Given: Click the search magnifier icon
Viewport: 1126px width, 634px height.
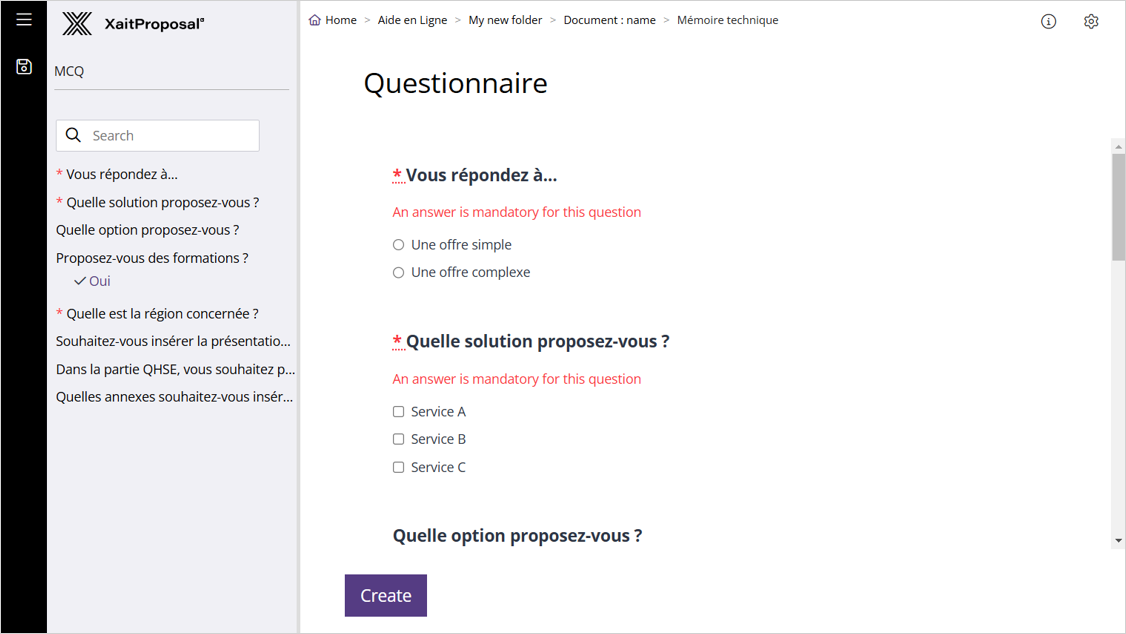Looking at the screenshot, I should (74, 135).
